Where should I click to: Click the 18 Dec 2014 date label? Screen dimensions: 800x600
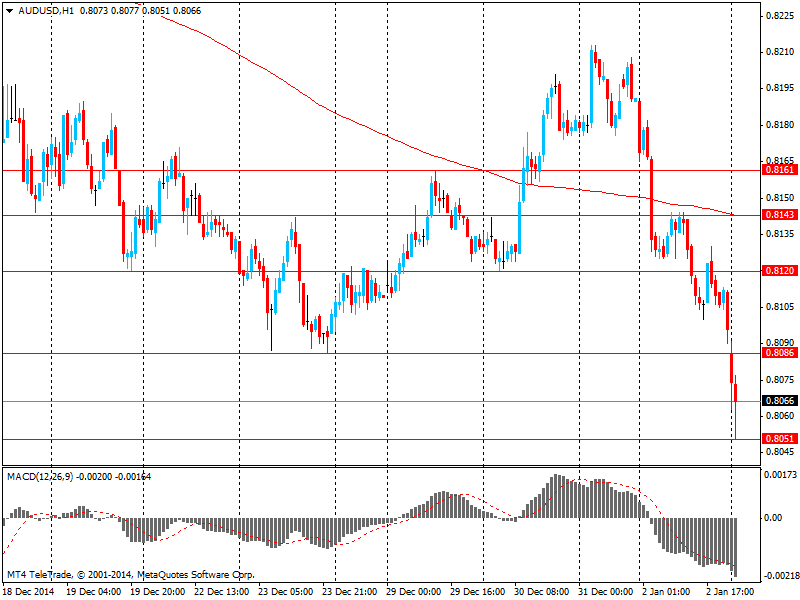point(28,592)
